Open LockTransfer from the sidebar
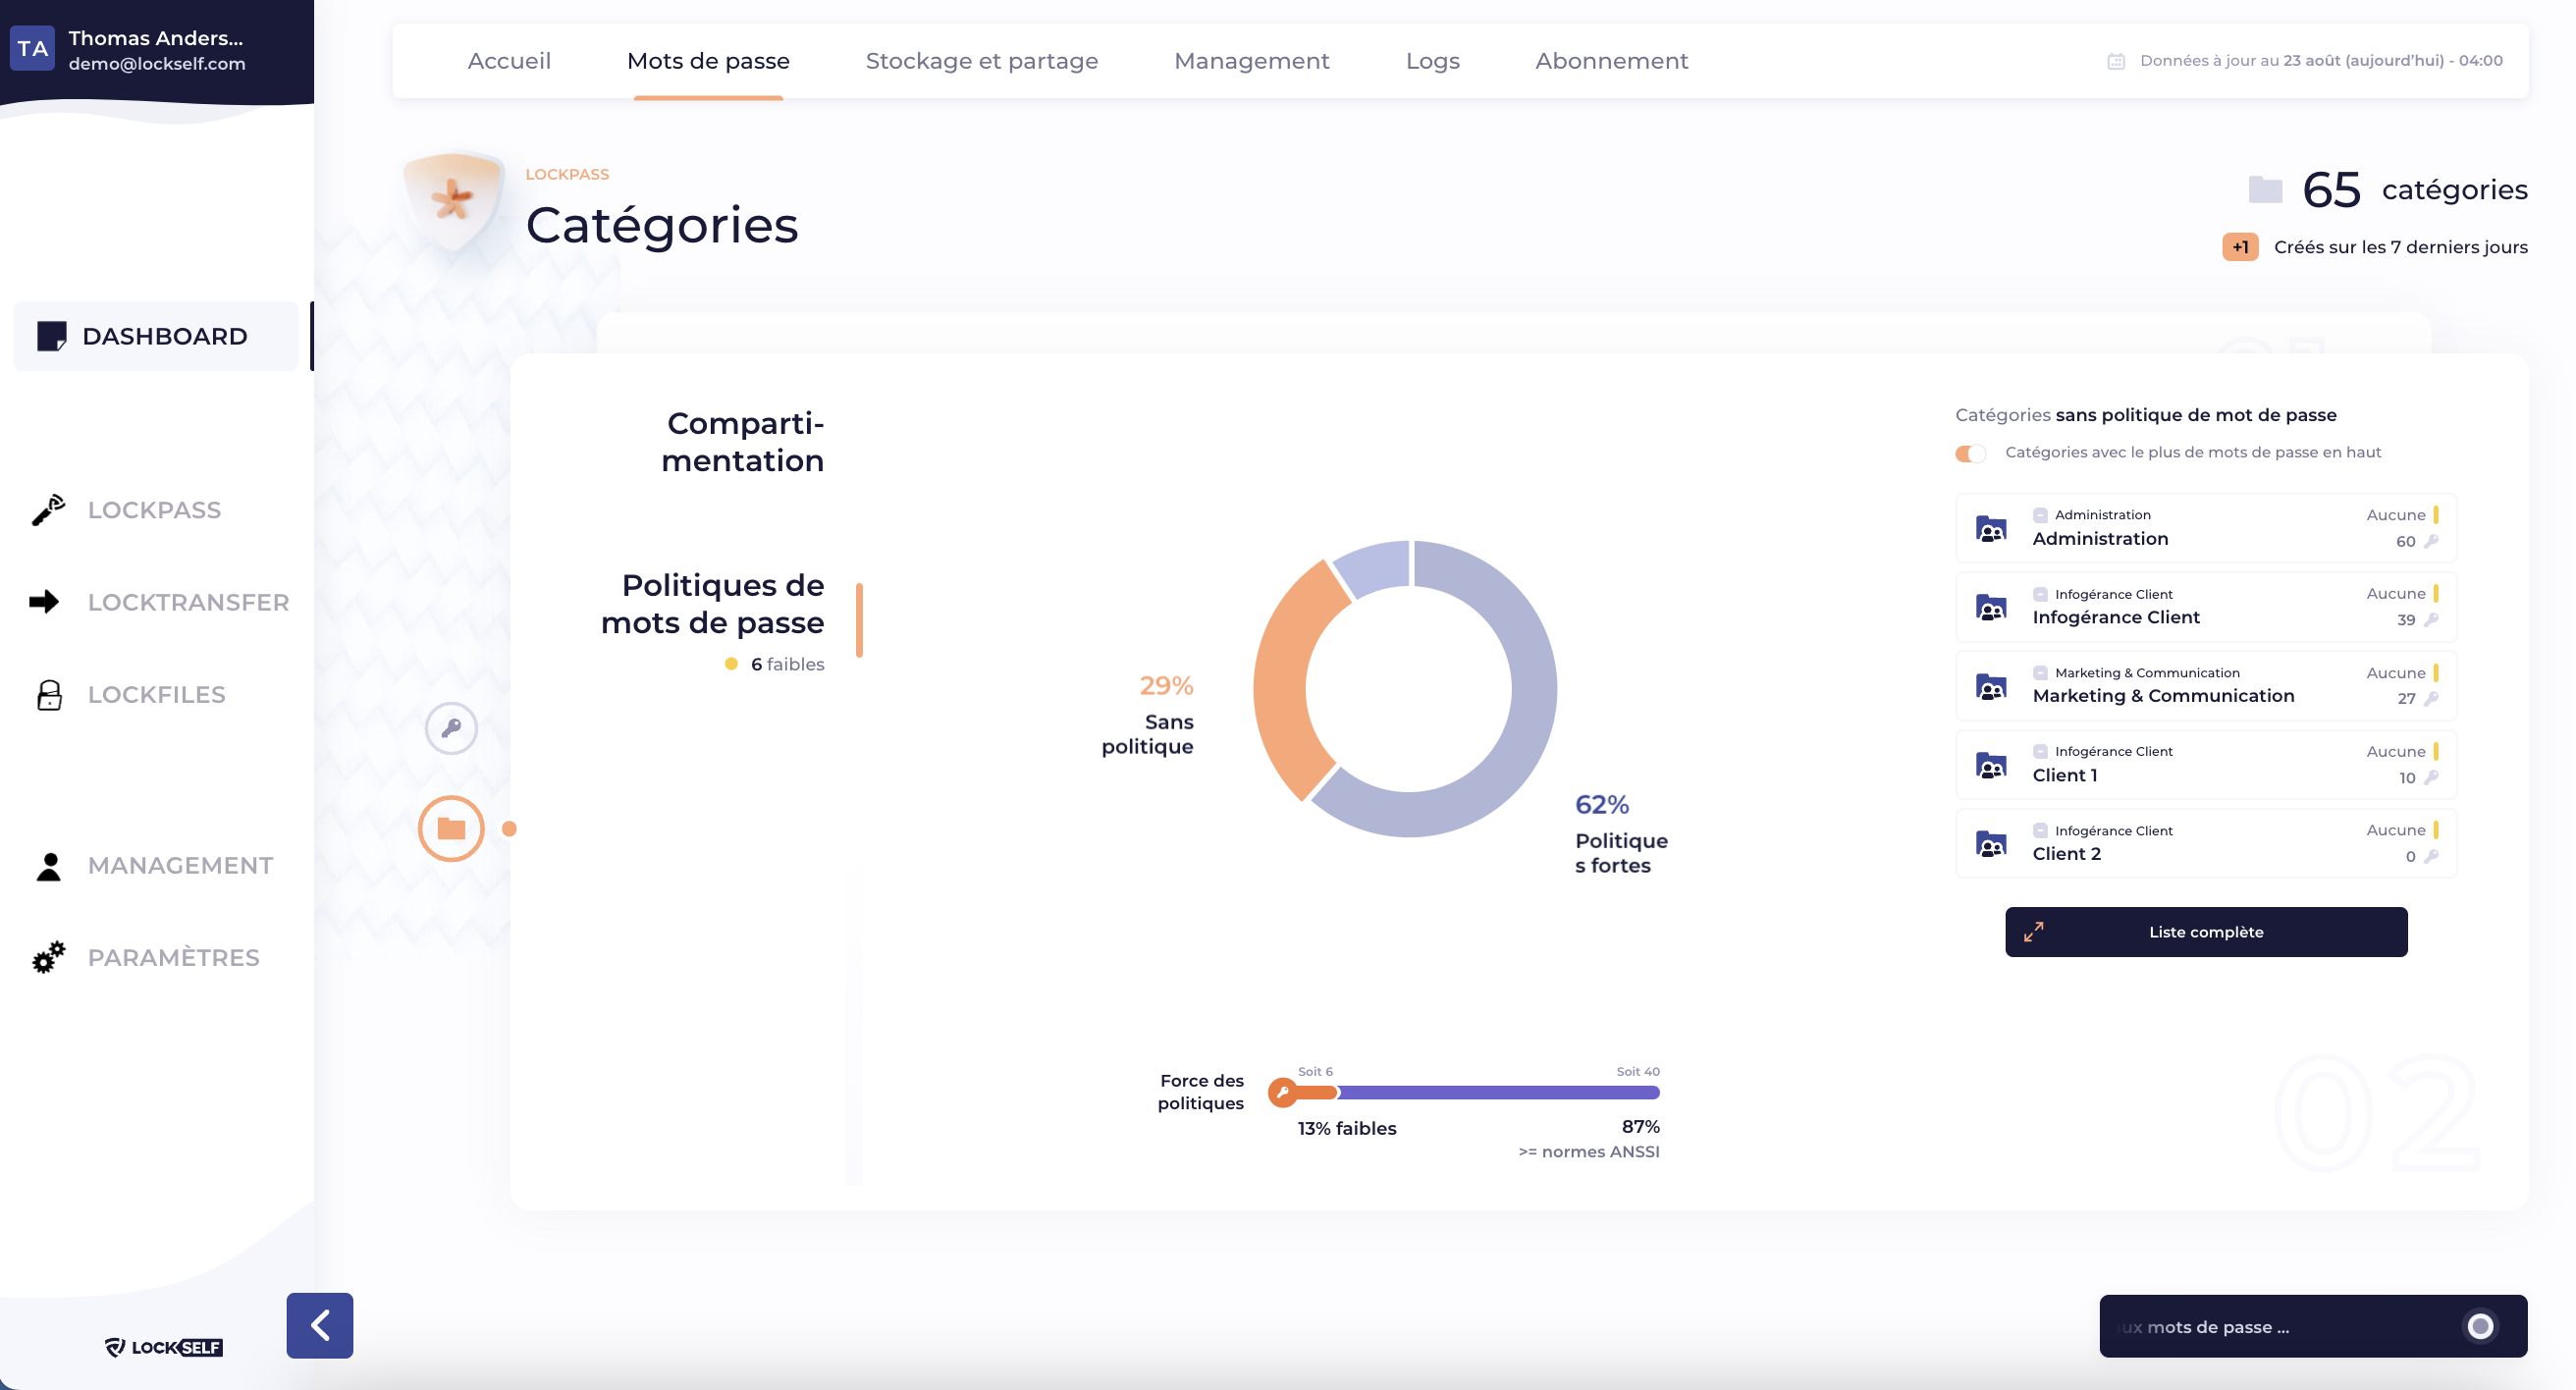The image size is (2576, 1390). pyautogui.click(x=187, y=602)
